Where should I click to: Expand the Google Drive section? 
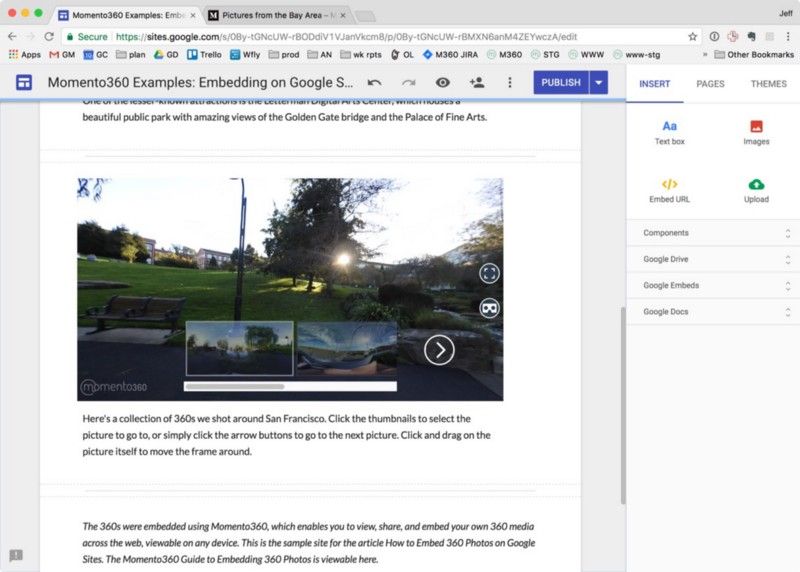(713, 259)
